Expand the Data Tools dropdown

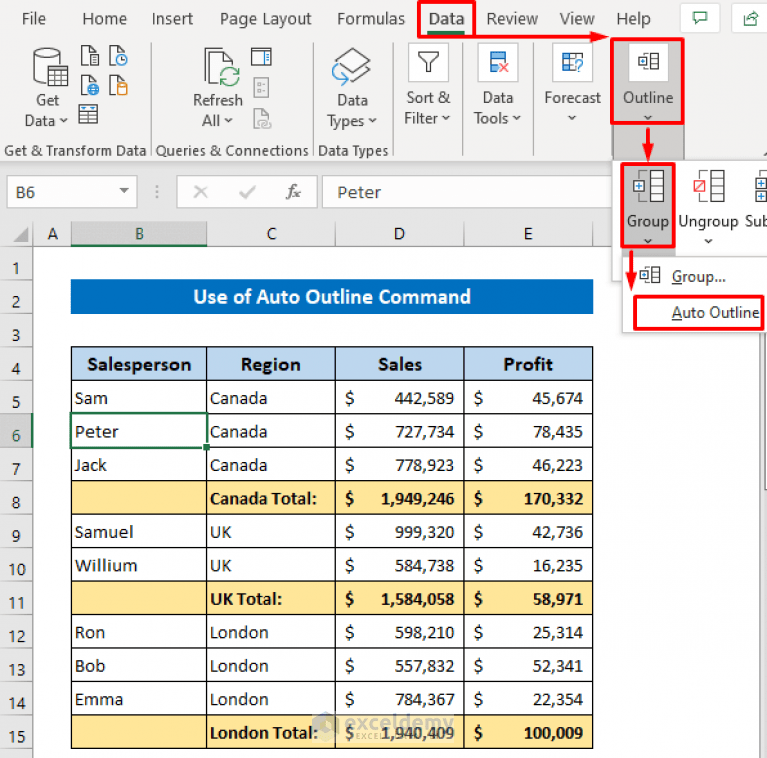tap(517, 118)
